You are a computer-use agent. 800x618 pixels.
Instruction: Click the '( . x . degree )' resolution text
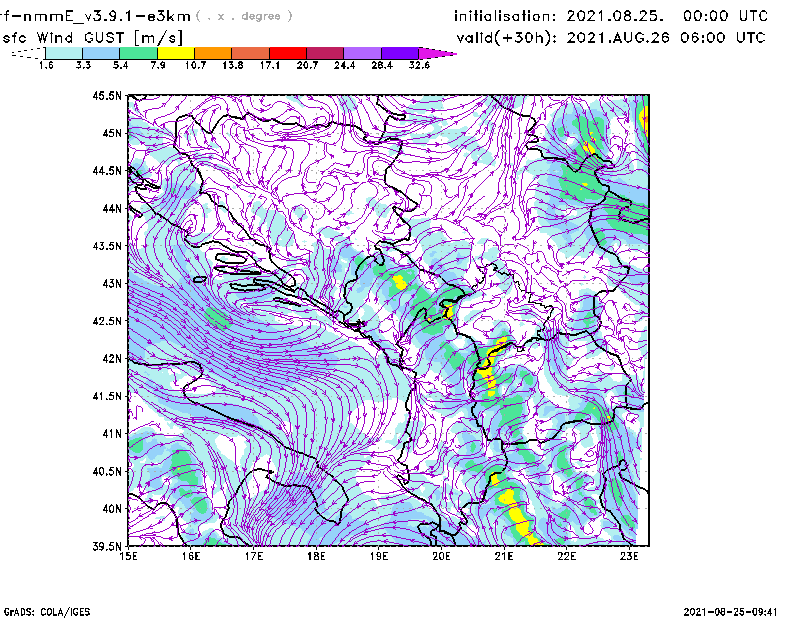pyautogui.click(x=244, y=16)
